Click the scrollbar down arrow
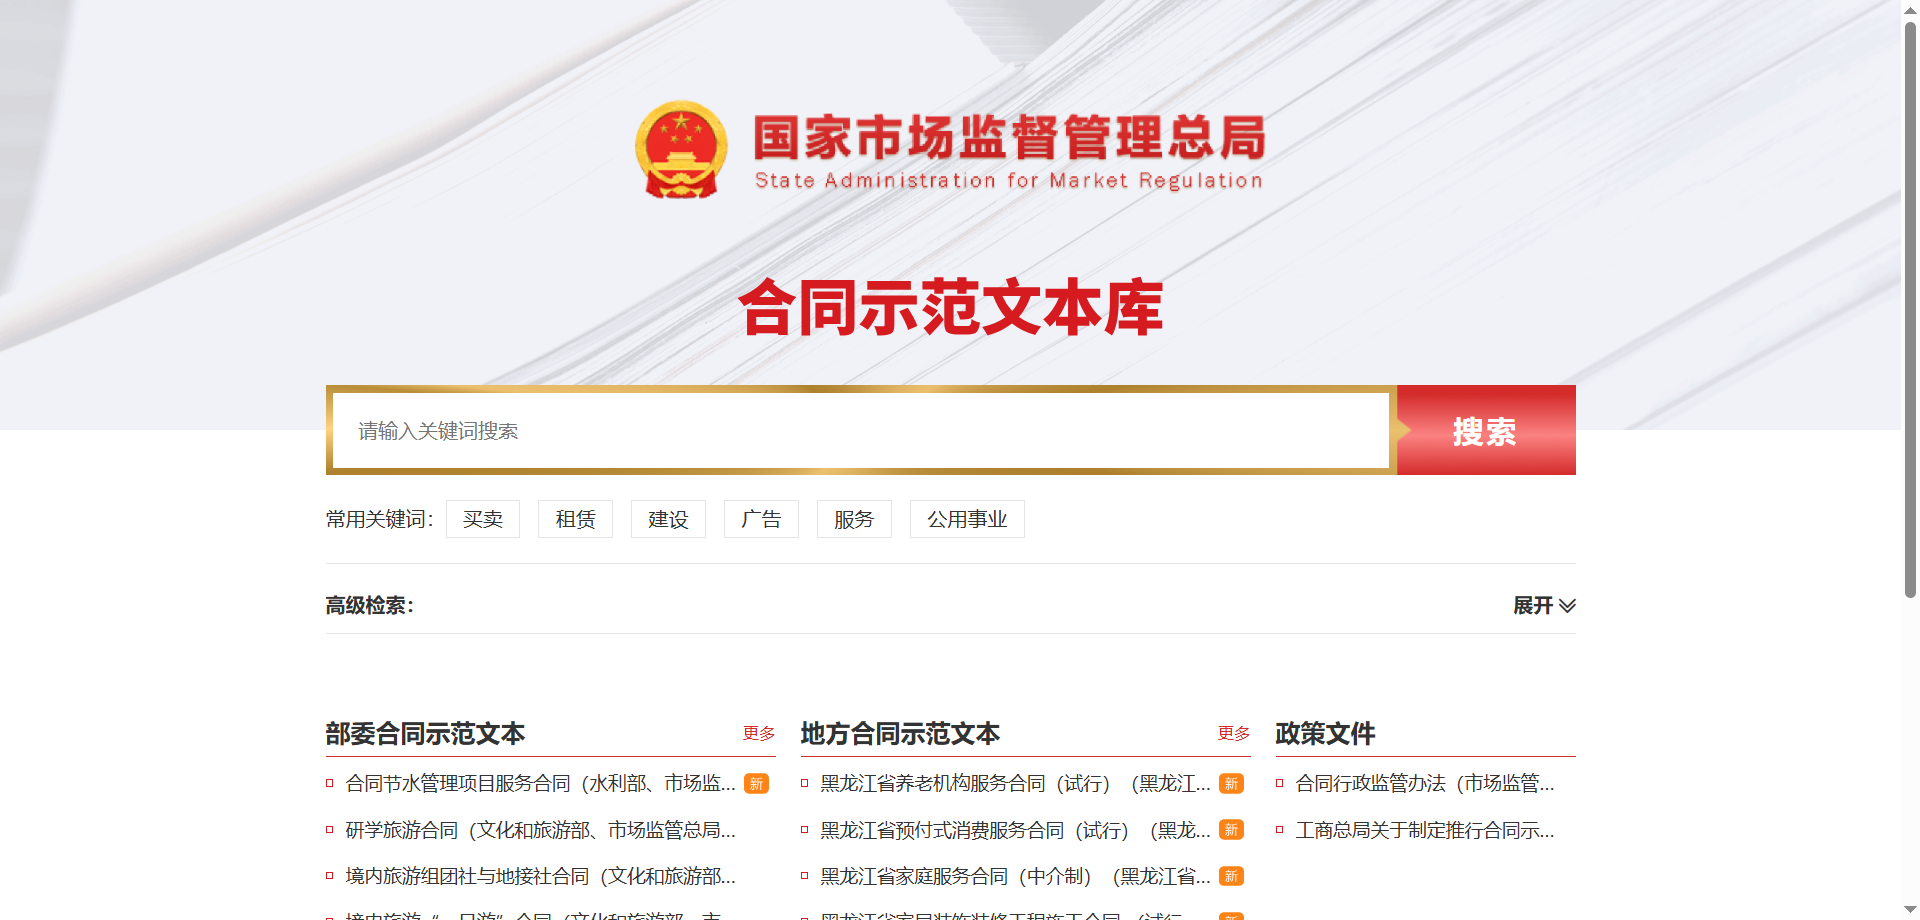This screenshot has height=920, width=1920. click(x=1910, y=910)
